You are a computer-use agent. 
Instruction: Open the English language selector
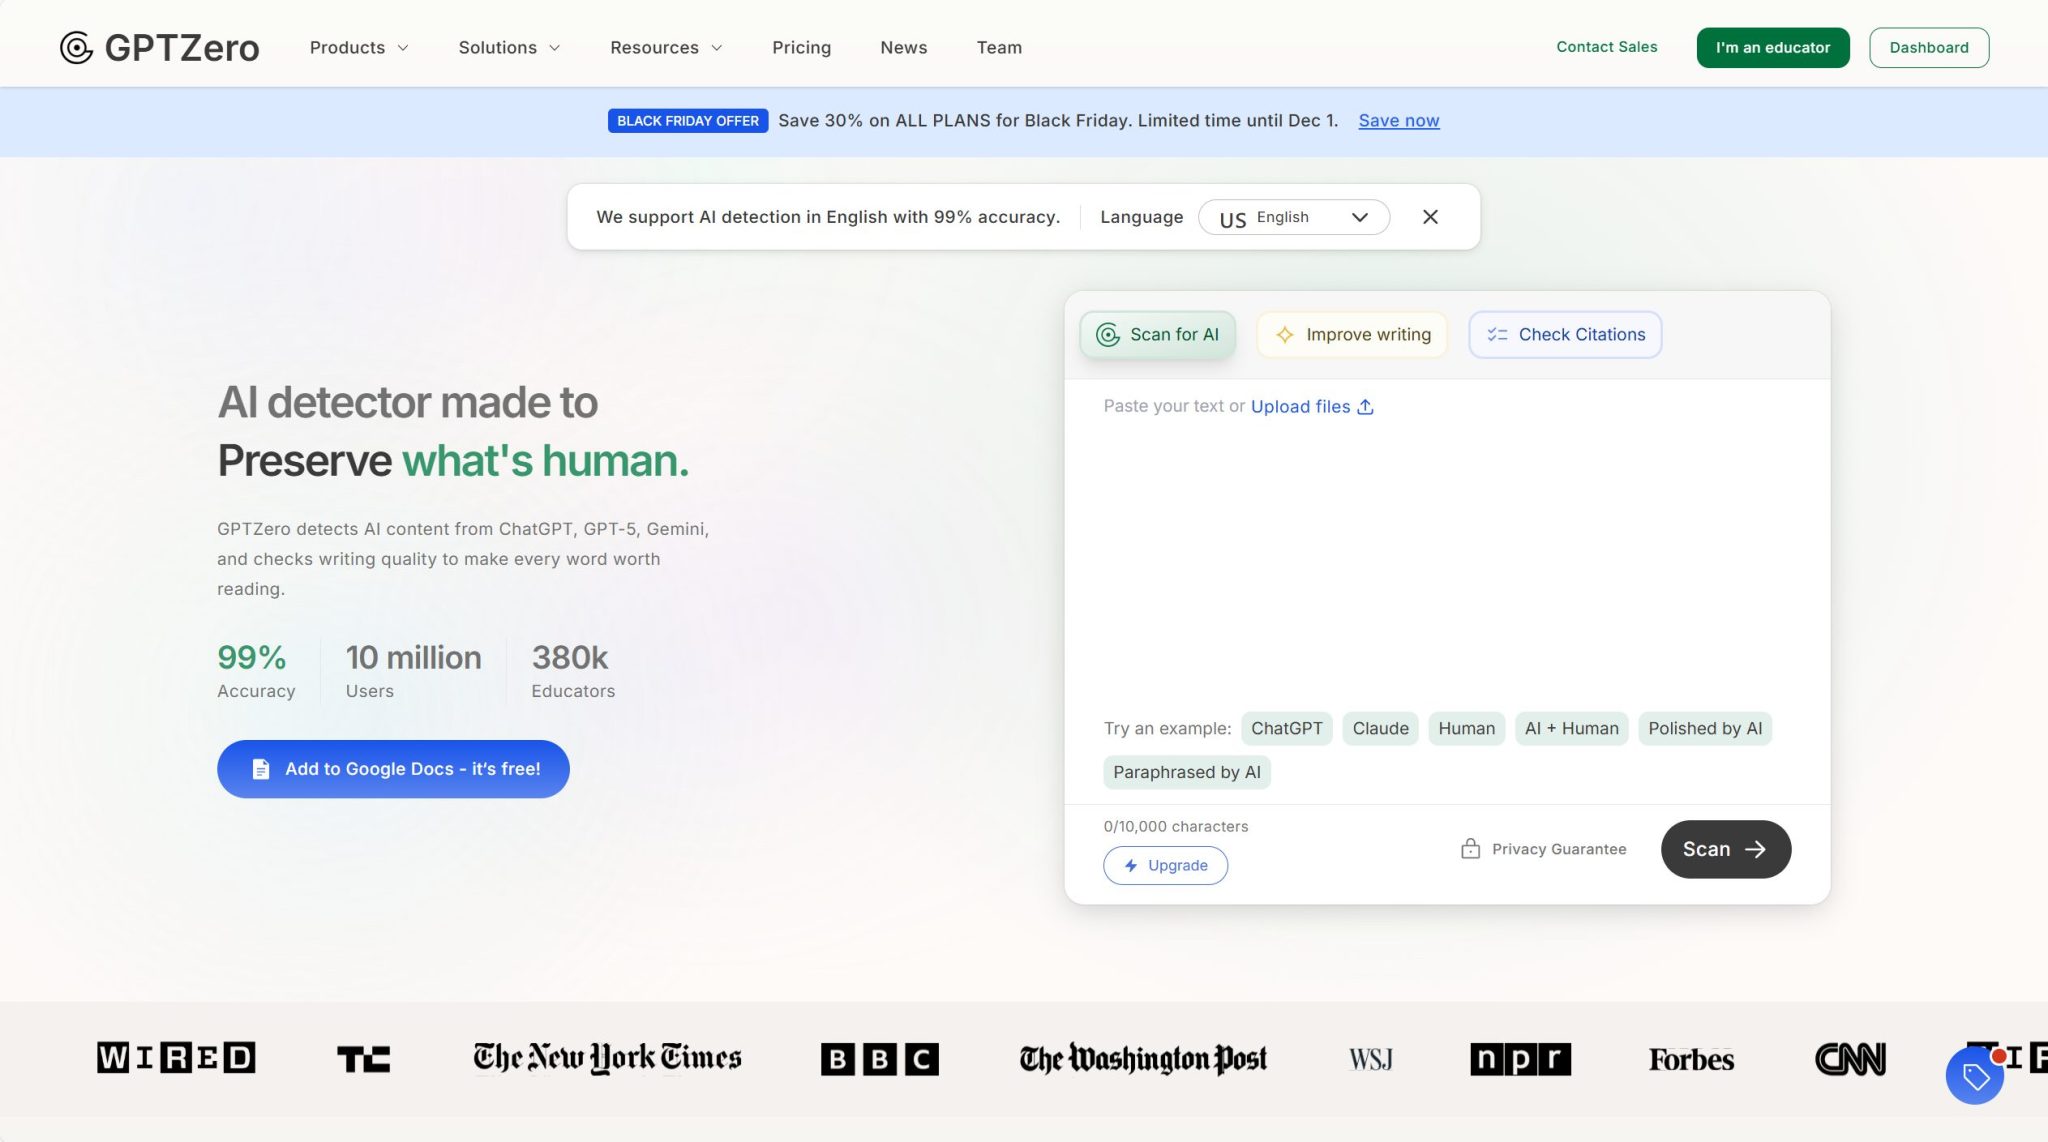pos(1293,217)
